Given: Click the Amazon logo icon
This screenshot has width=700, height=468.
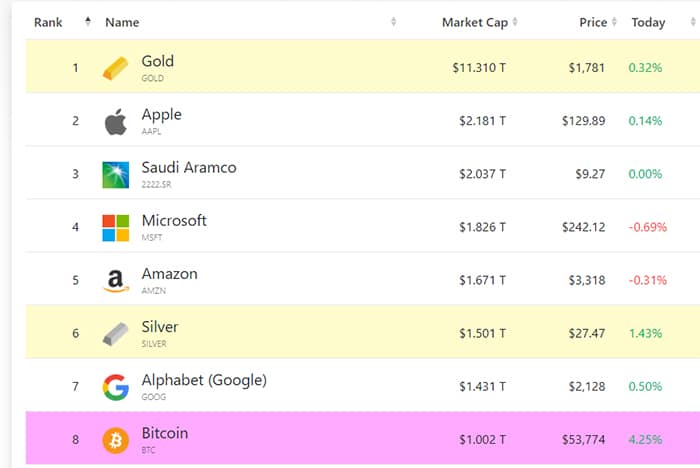Looking at the screenshot, I should tap(116, 281).
